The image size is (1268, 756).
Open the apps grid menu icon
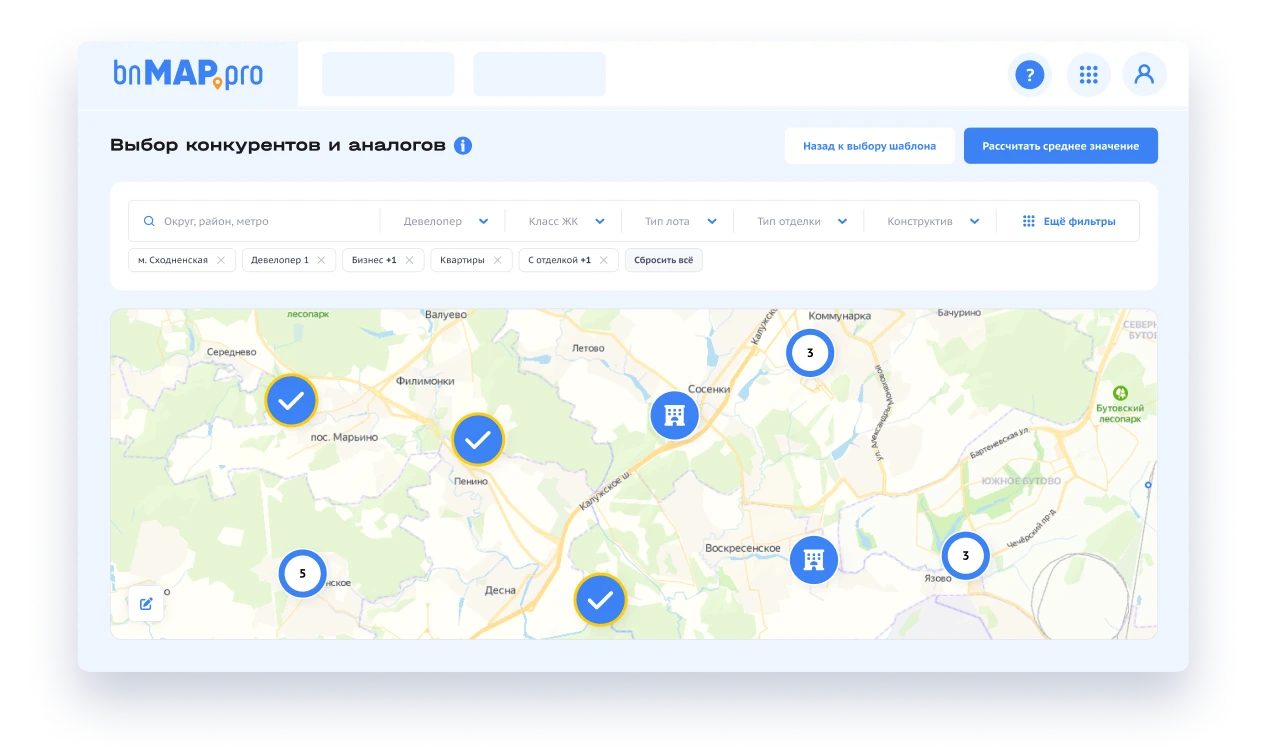point(1088,75)
